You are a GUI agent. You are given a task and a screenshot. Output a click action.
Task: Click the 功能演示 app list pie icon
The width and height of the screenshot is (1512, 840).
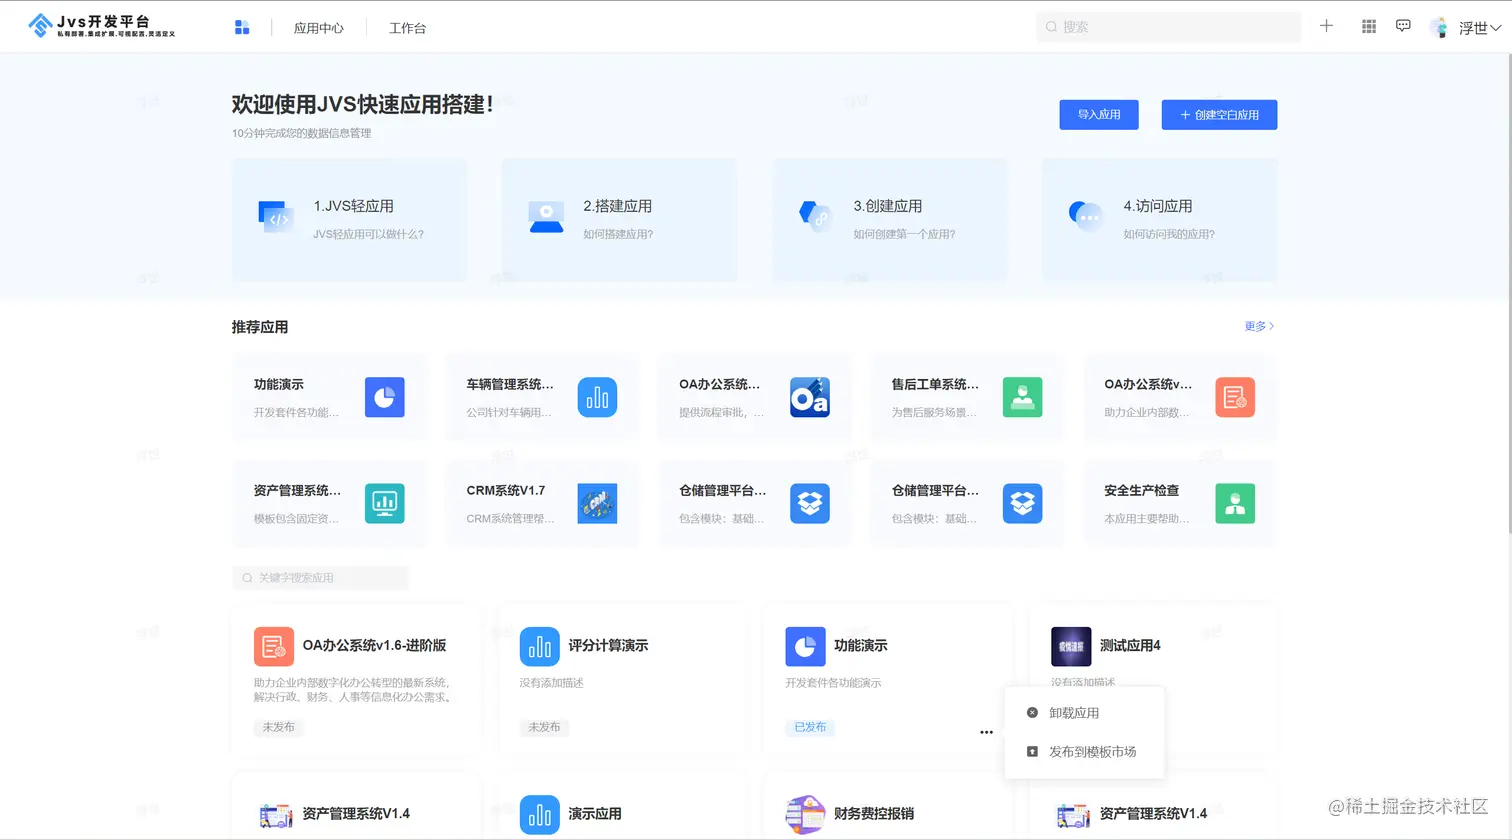[x=805, y=647]
